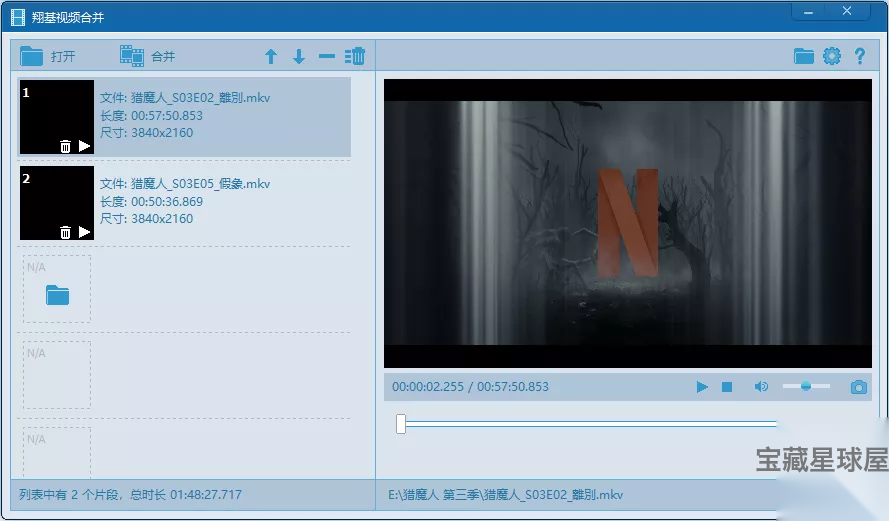
Task: Click the video seek bar handle
Action: [x=401, y=423]
